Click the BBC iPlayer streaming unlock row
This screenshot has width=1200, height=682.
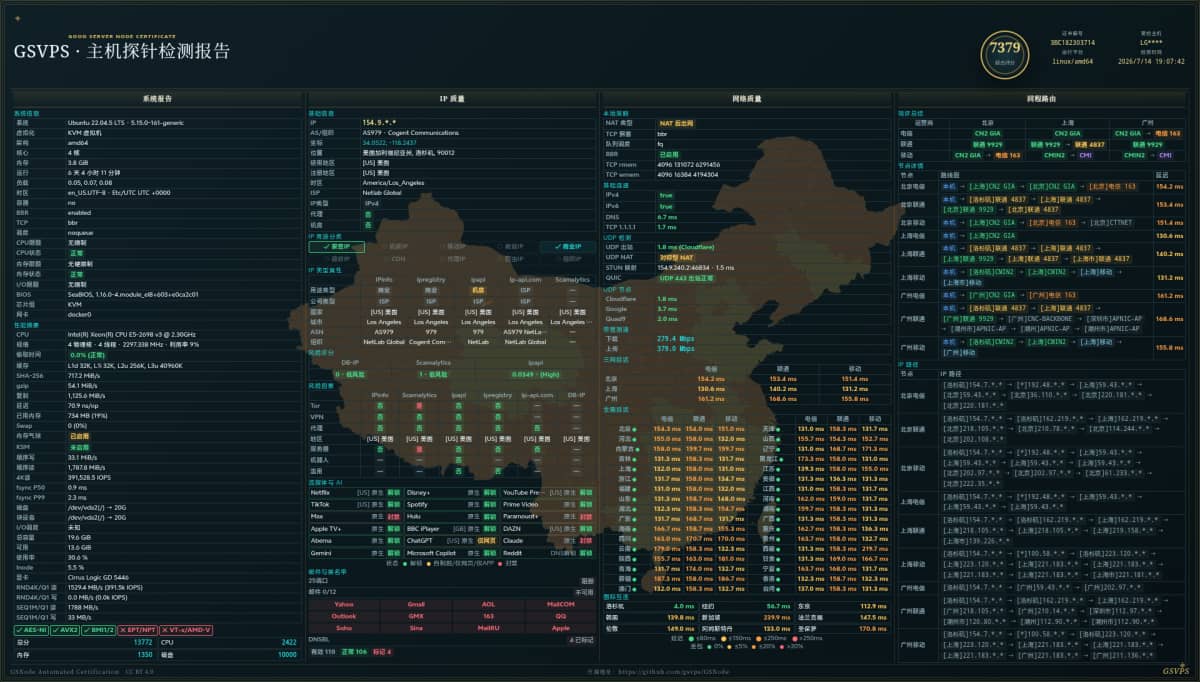pyautogui.click(x=451, y=528)
